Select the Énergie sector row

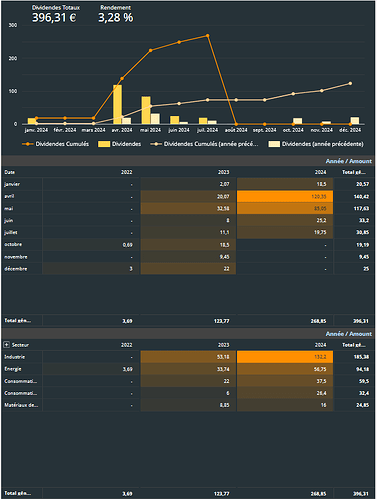[188, 369]
